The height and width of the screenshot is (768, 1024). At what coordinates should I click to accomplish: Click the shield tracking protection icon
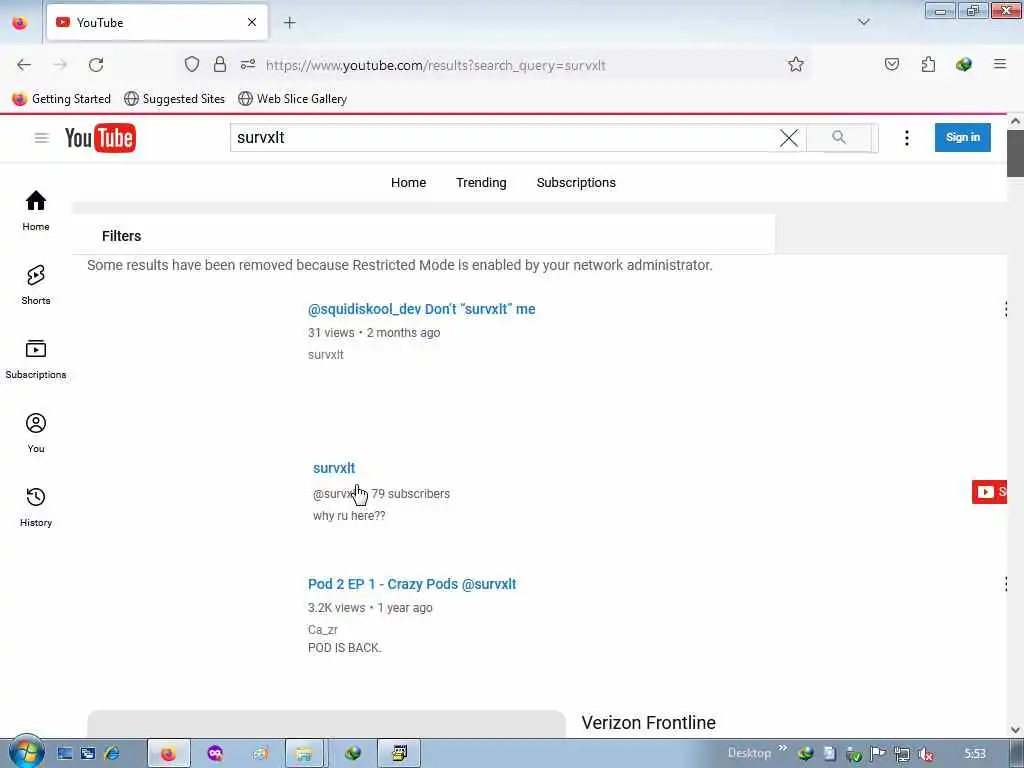pos(191,64)
